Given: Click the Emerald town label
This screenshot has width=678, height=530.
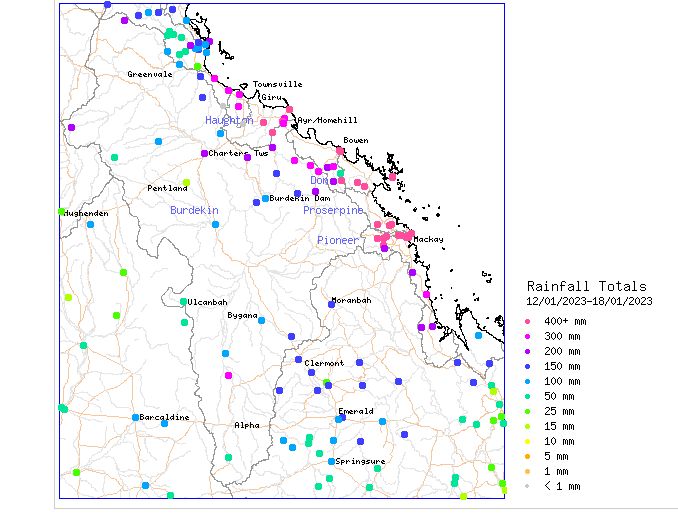Looking at the screenshot, I should tap(356, 411).
